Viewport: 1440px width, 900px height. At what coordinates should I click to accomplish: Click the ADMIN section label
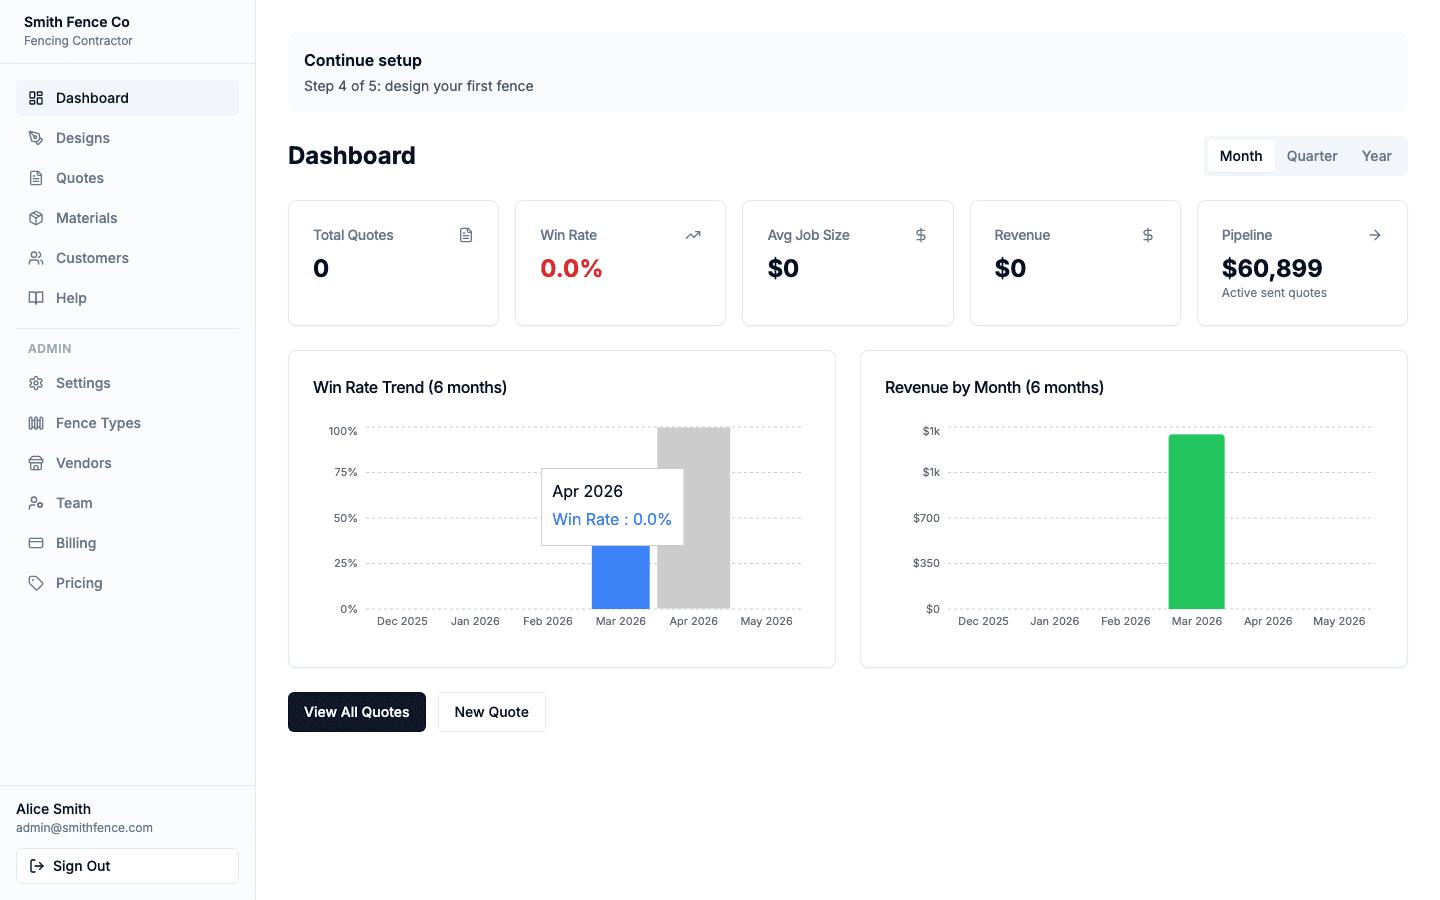coord(50,349)
